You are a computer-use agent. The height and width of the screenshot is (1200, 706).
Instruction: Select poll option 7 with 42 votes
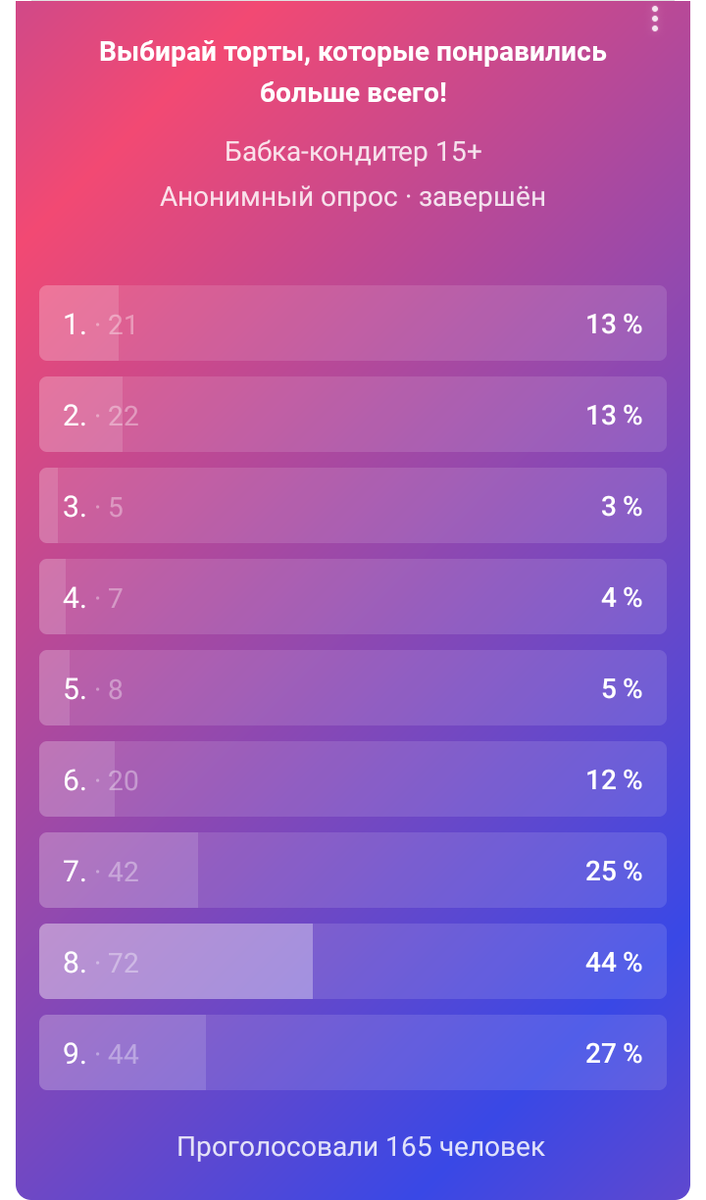(x=353, y=871)
